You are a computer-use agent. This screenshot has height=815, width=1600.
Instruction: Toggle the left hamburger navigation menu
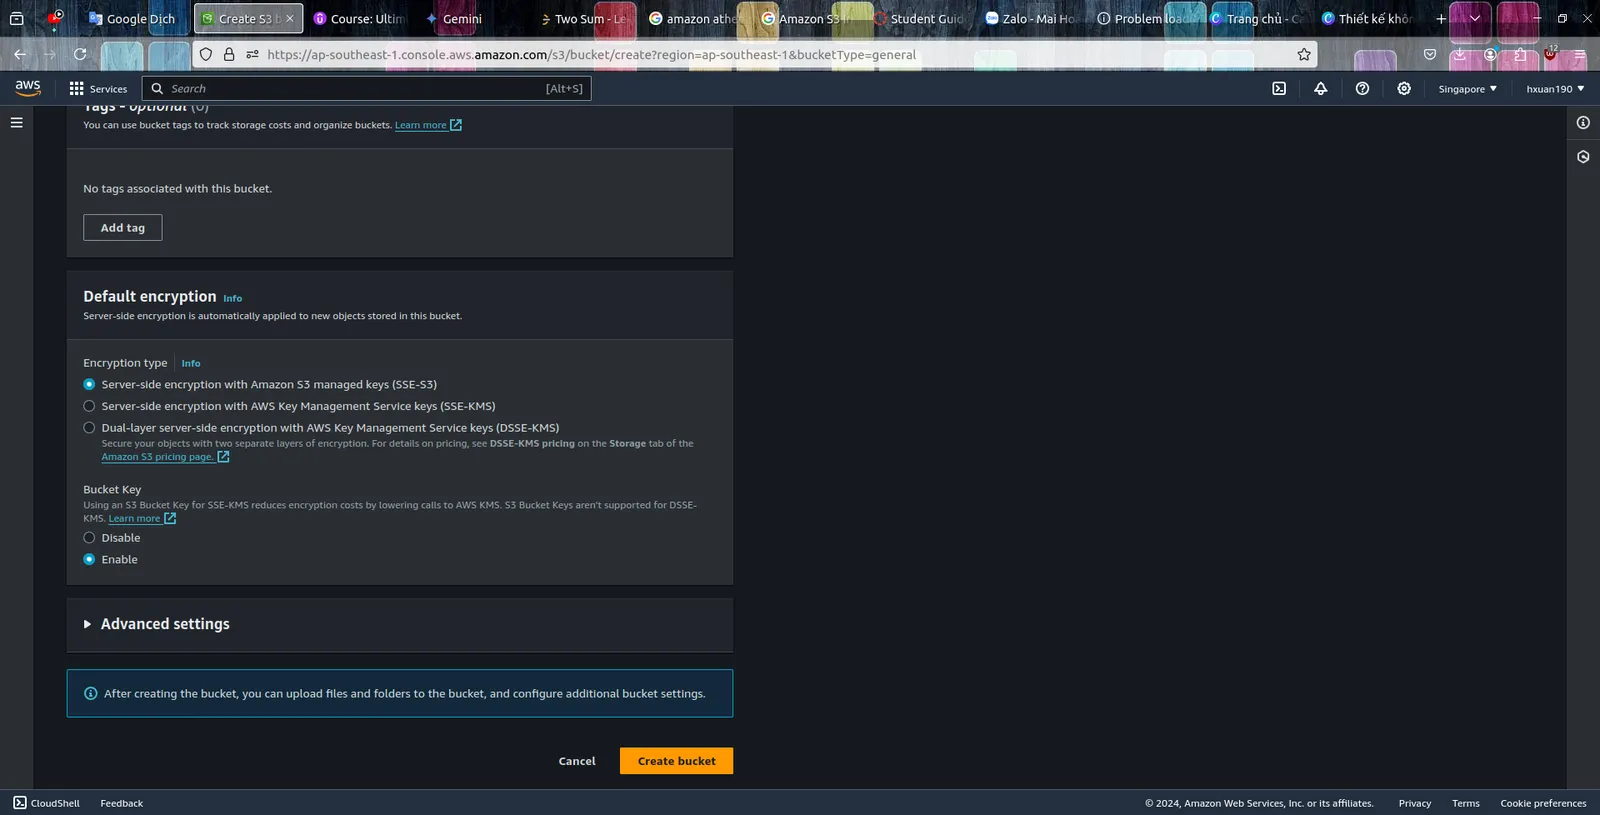point(17,122)
